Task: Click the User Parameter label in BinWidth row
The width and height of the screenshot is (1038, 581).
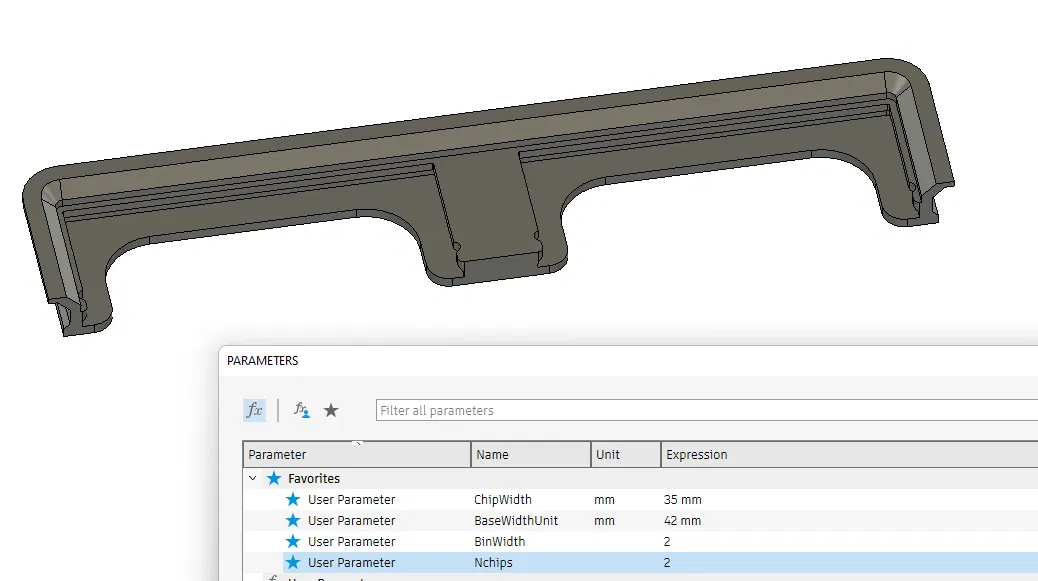Action: click(x=352, y=542)
